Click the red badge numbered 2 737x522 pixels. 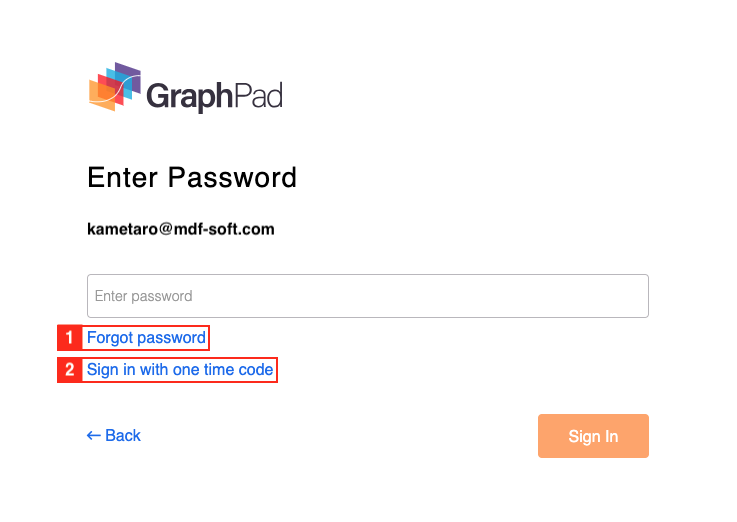tap(69, 370)
